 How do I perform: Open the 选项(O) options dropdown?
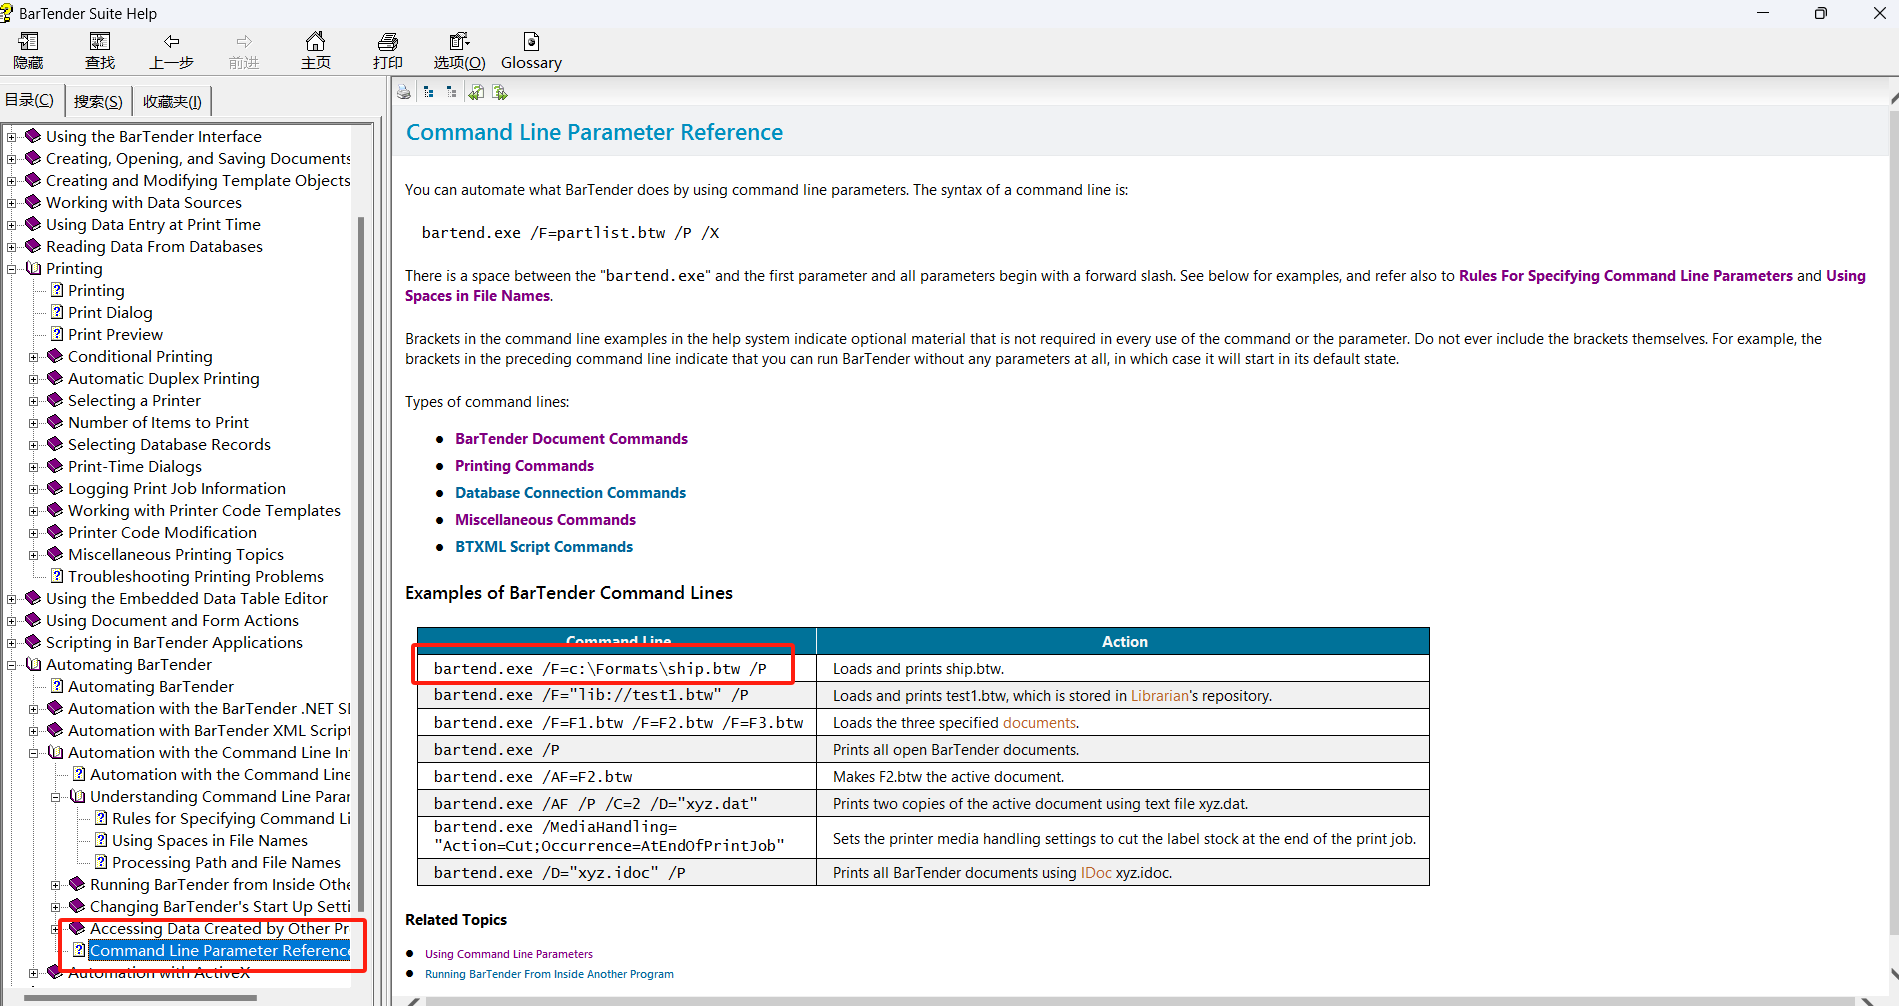459,50
